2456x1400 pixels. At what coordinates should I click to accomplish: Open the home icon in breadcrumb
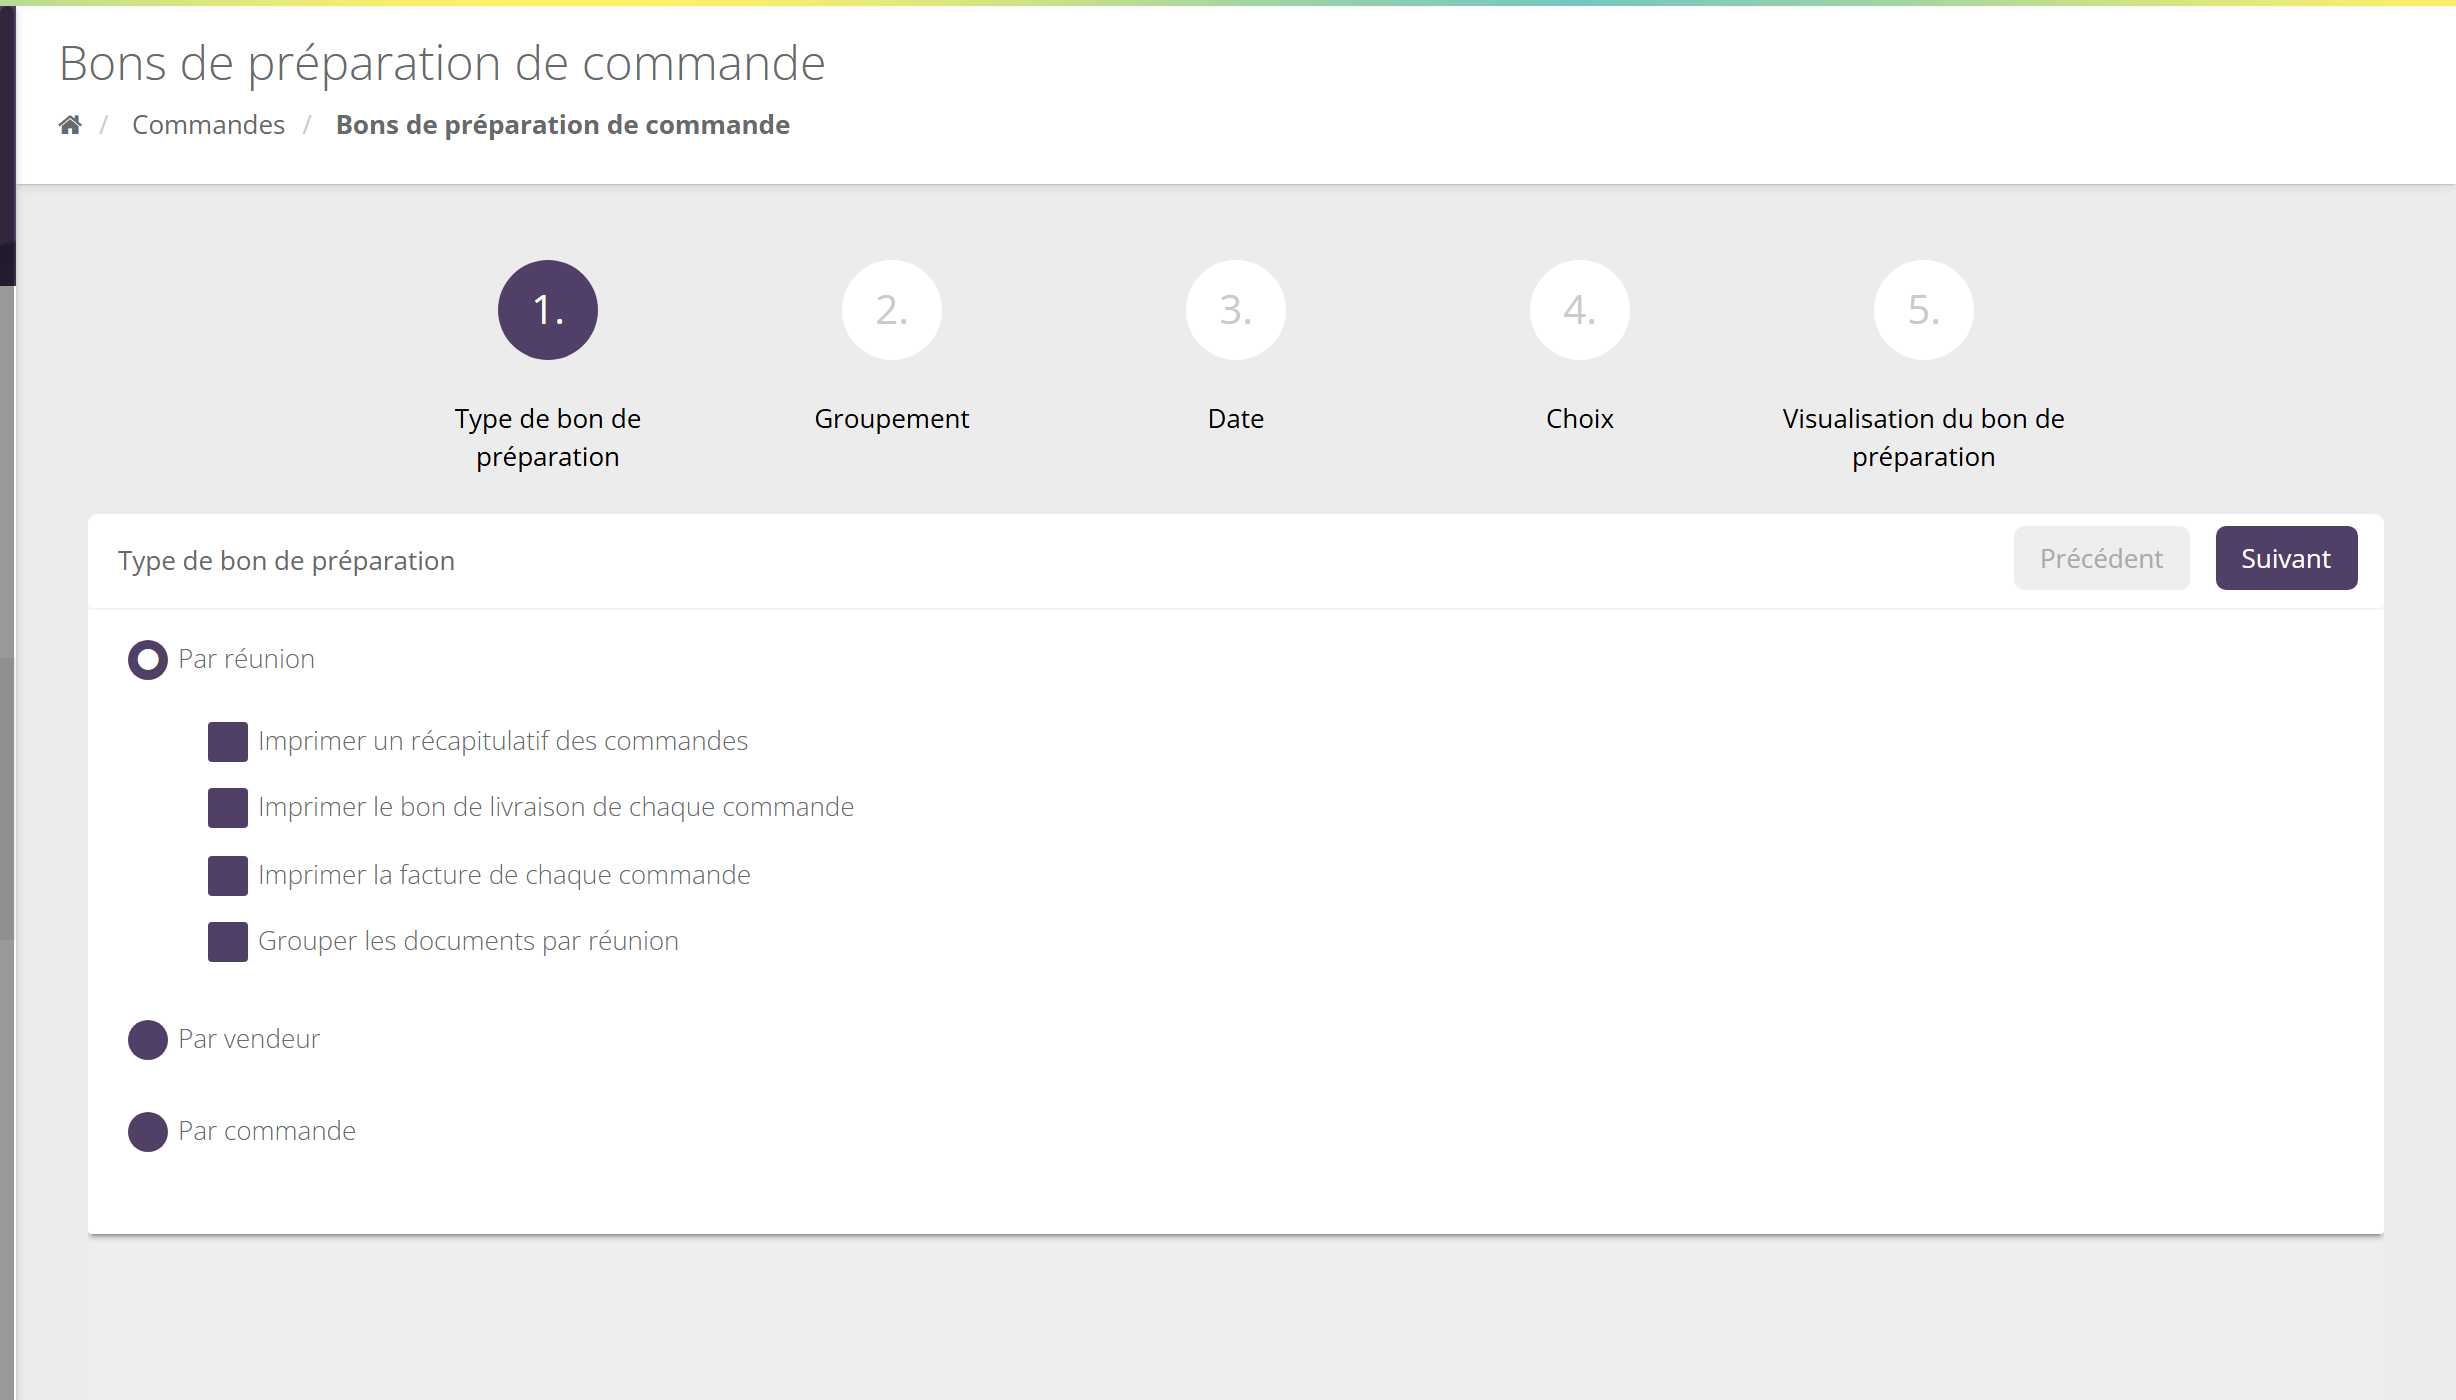point(70,125)
